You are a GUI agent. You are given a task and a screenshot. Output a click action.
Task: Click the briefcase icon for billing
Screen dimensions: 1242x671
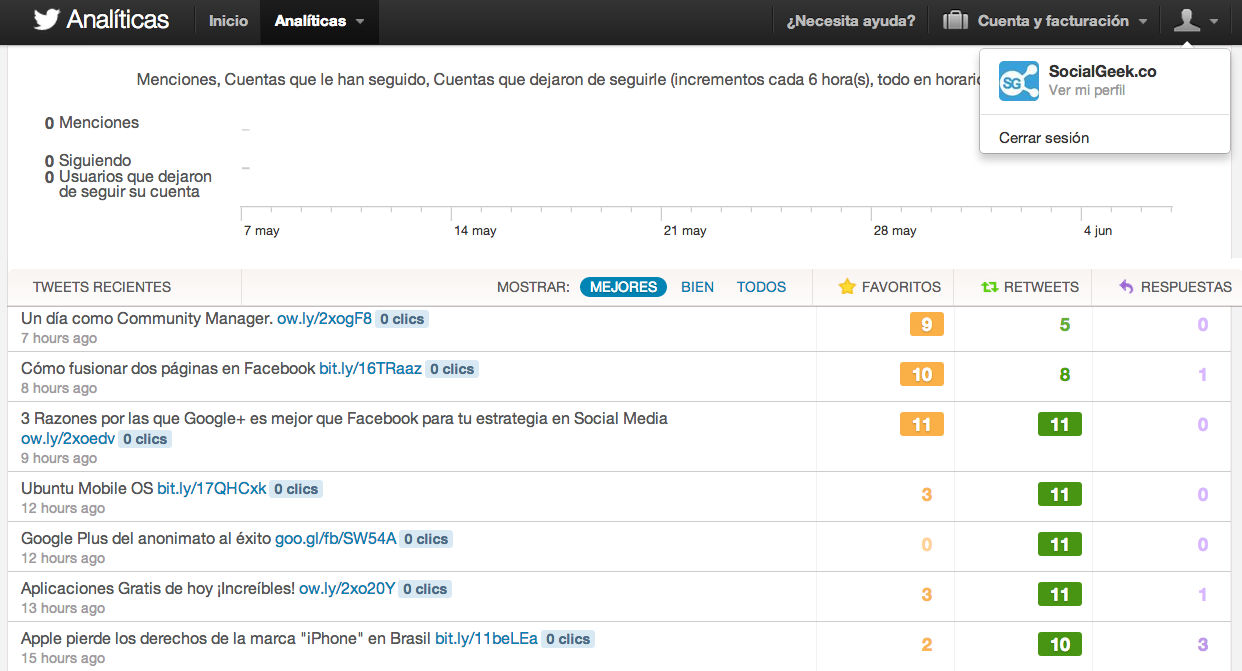pyautogui.click(x=955, y=21)
